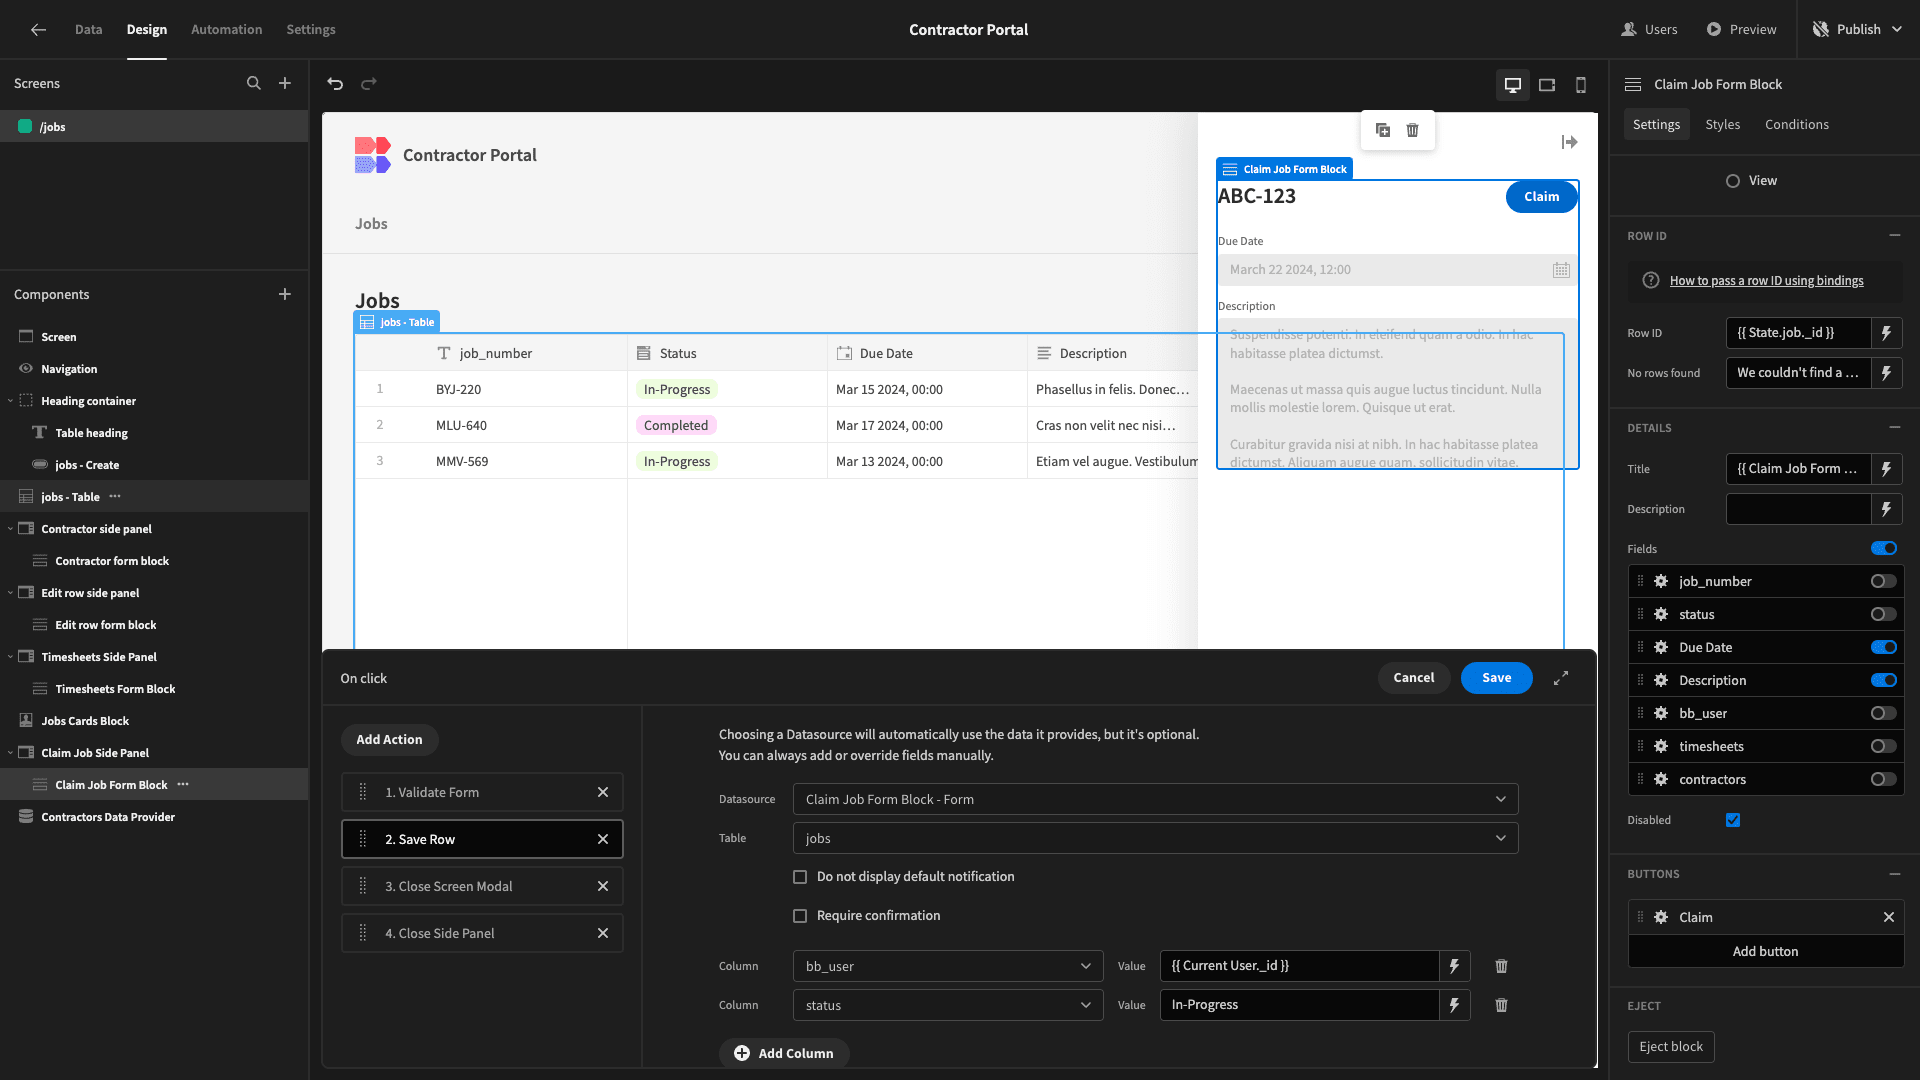Screen dimensions: 1920x1080
Task: Click the Cancel button
Action: pyautogui.click(x=1413, y=678)
